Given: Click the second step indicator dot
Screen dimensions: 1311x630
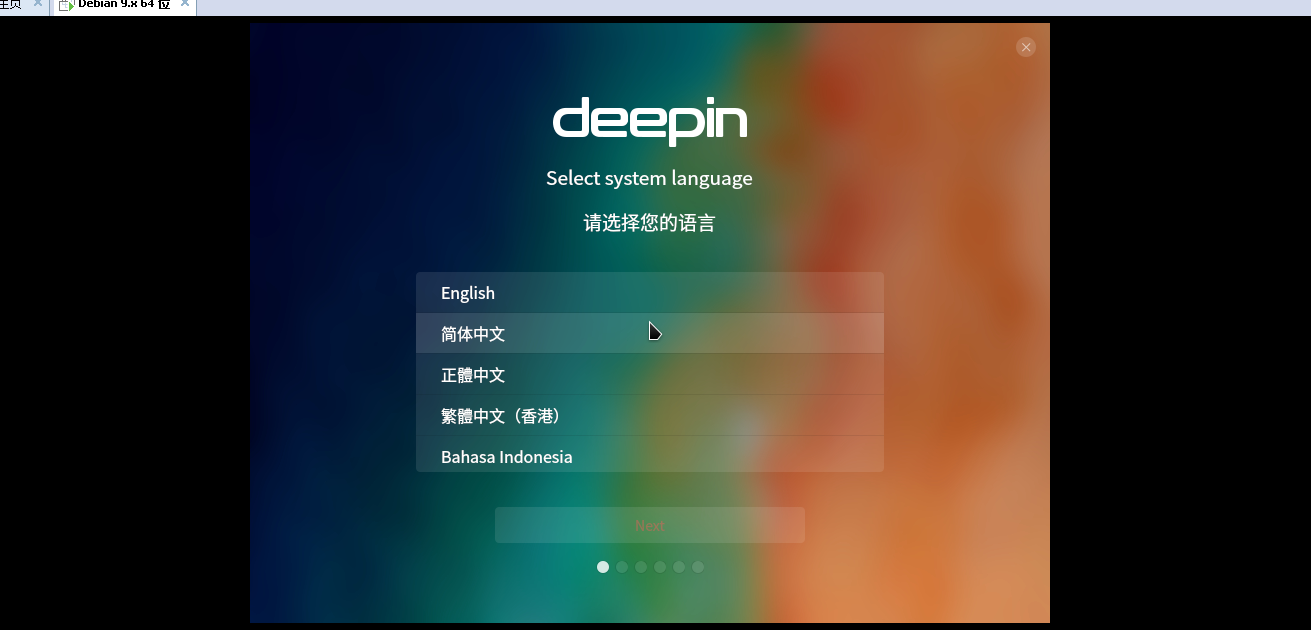Looking at the screenshot, I should click(x=622, y=567).
